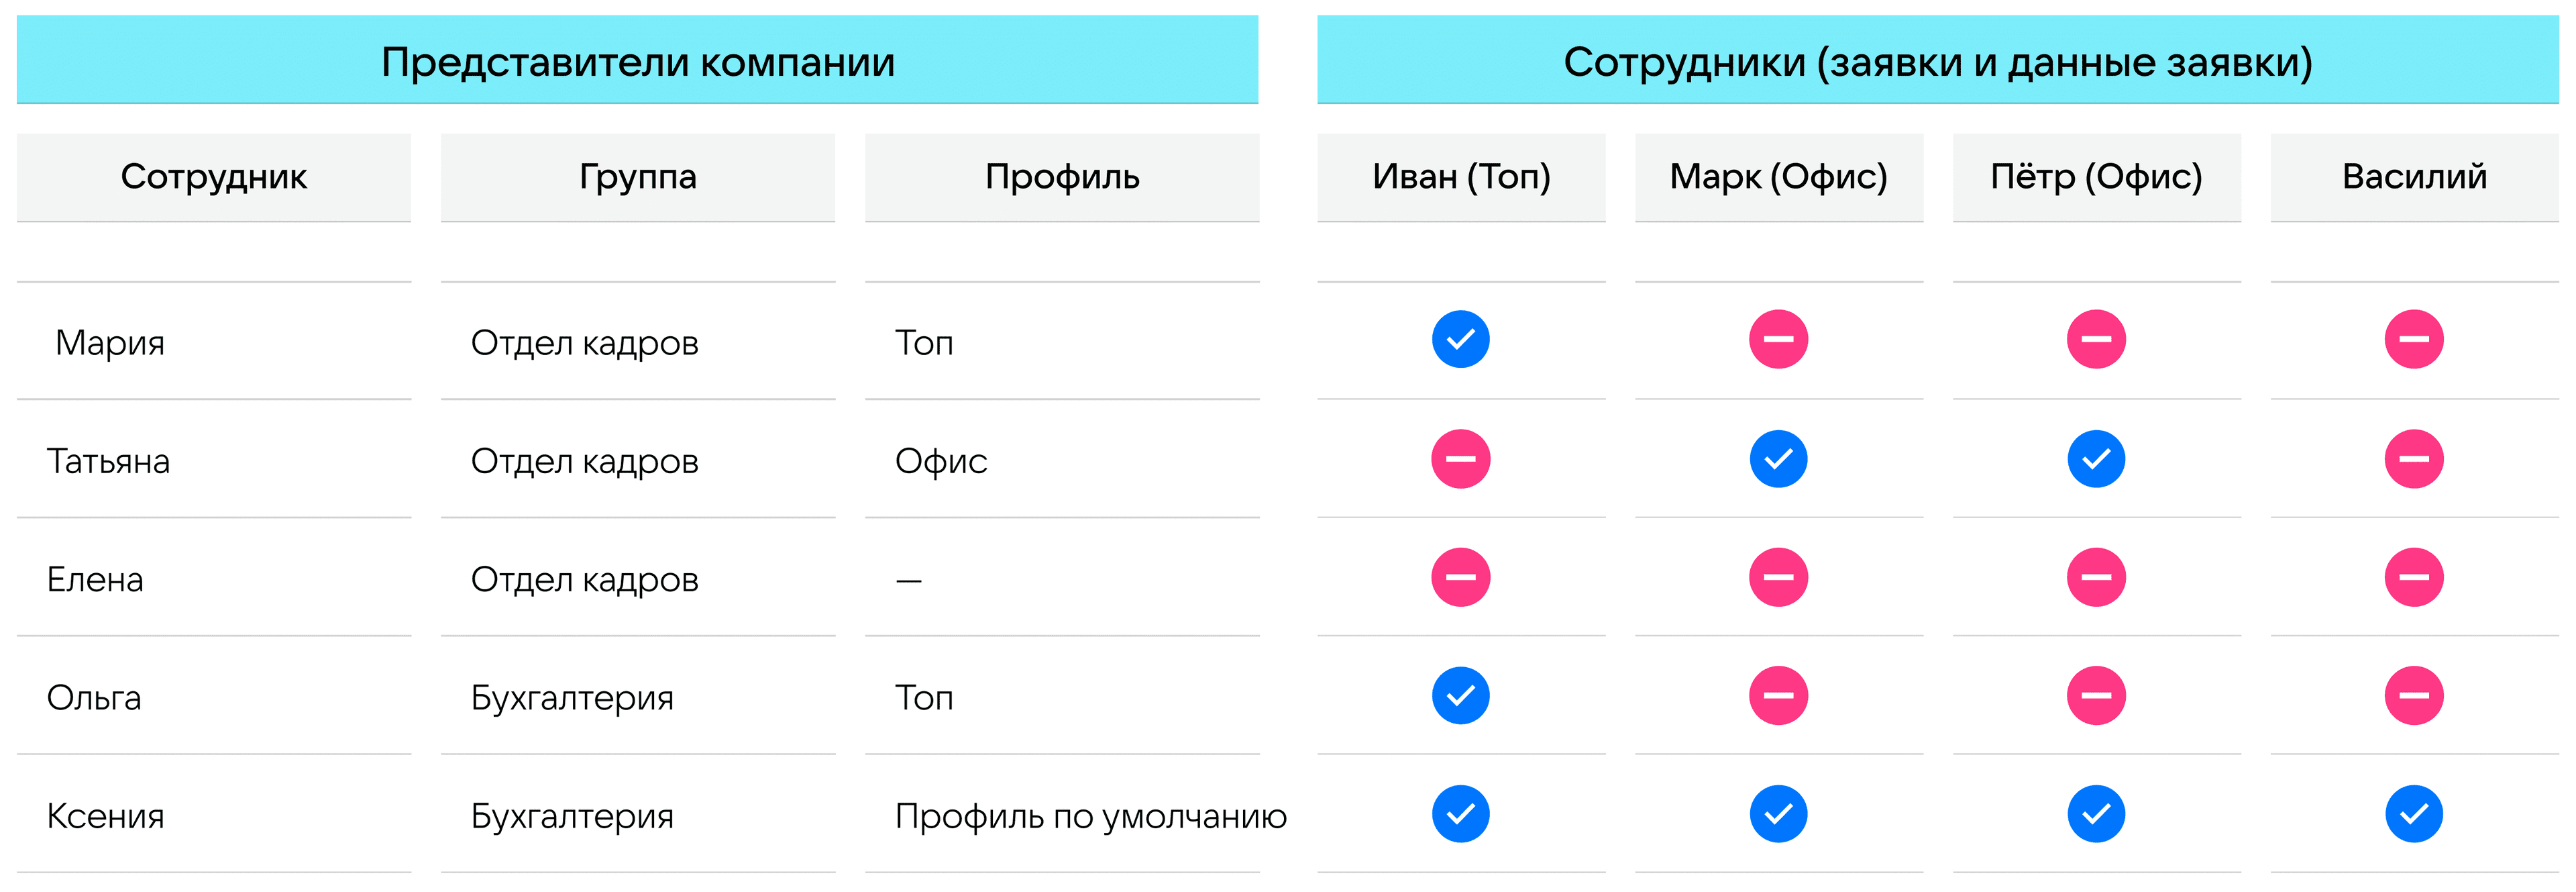Click the blue checkmark for Мария and Иван
Image resolution: width=2576 pixels, height=892 pixels.
pyautogui.click(x=1460, y=340)
